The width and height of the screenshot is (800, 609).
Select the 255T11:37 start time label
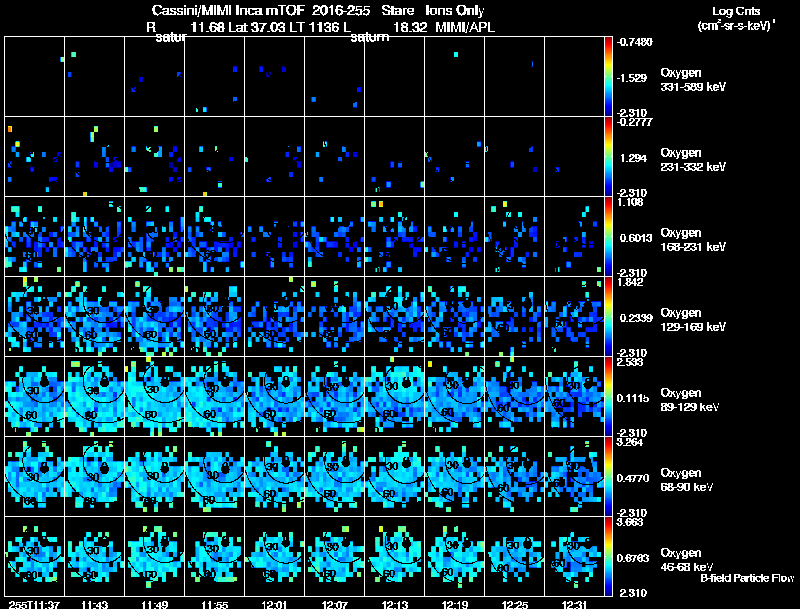[x=34, y=604]
